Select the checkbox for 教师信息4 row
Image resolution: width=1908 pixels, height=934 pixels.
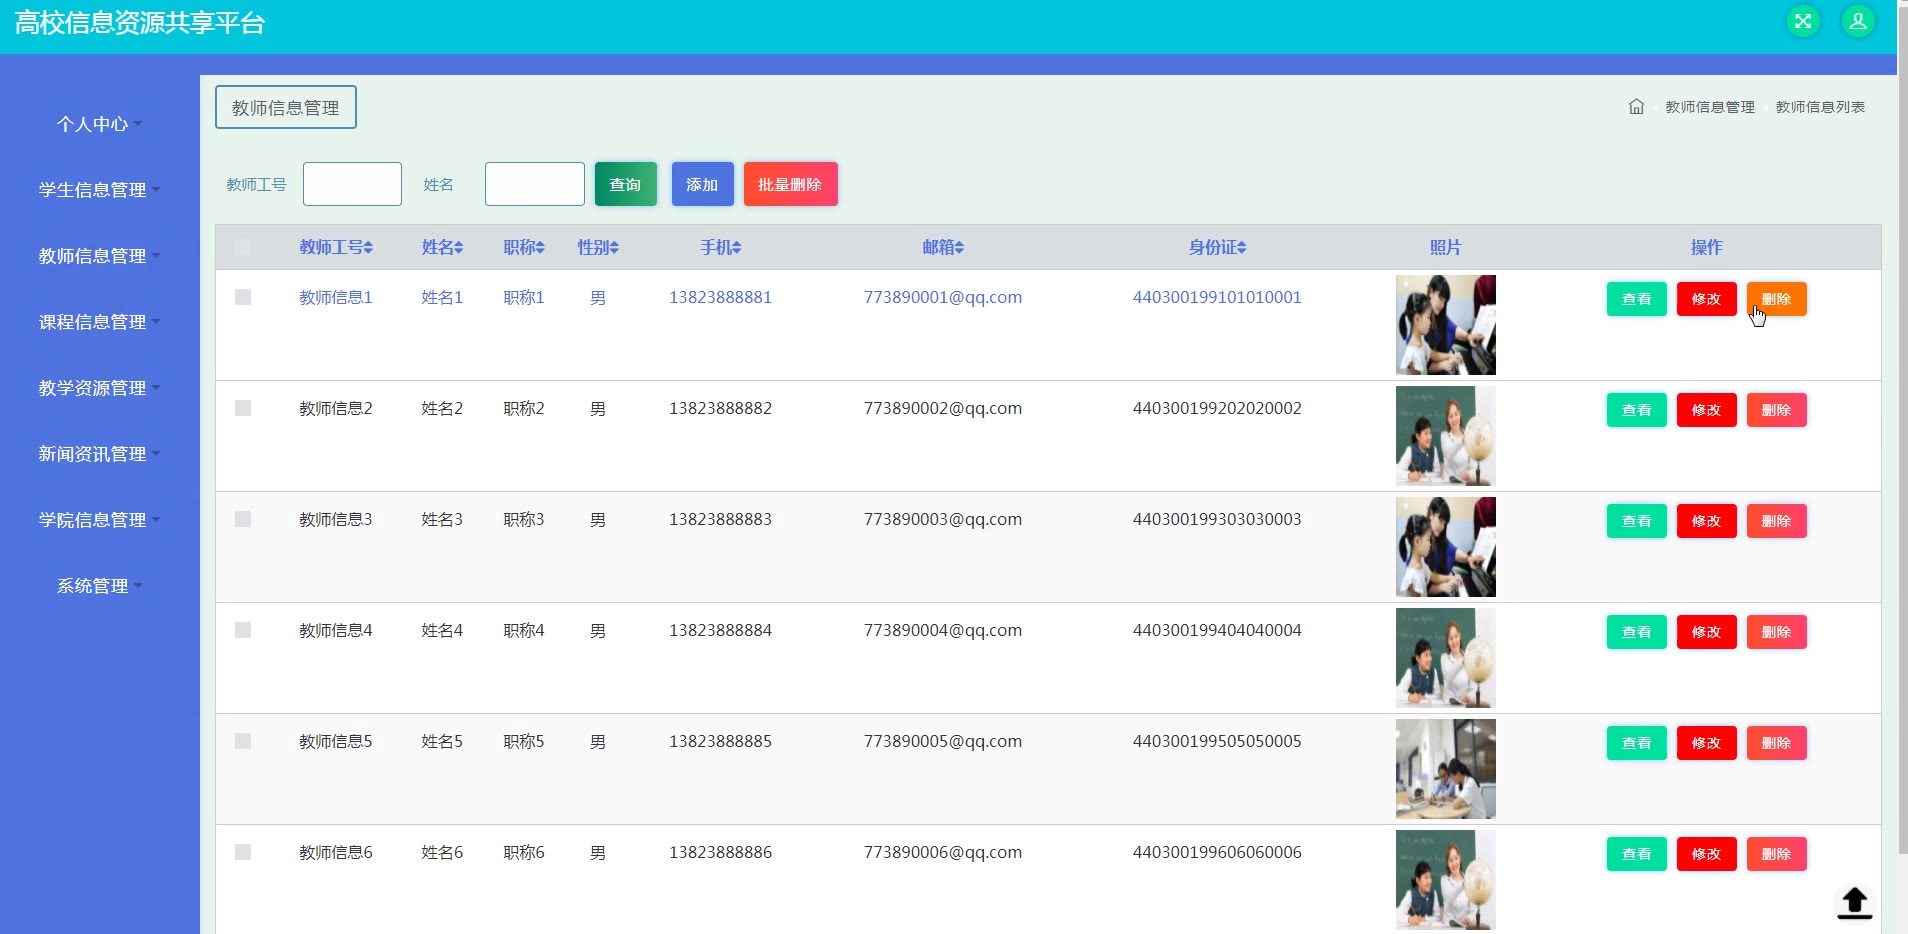point(243,630)
